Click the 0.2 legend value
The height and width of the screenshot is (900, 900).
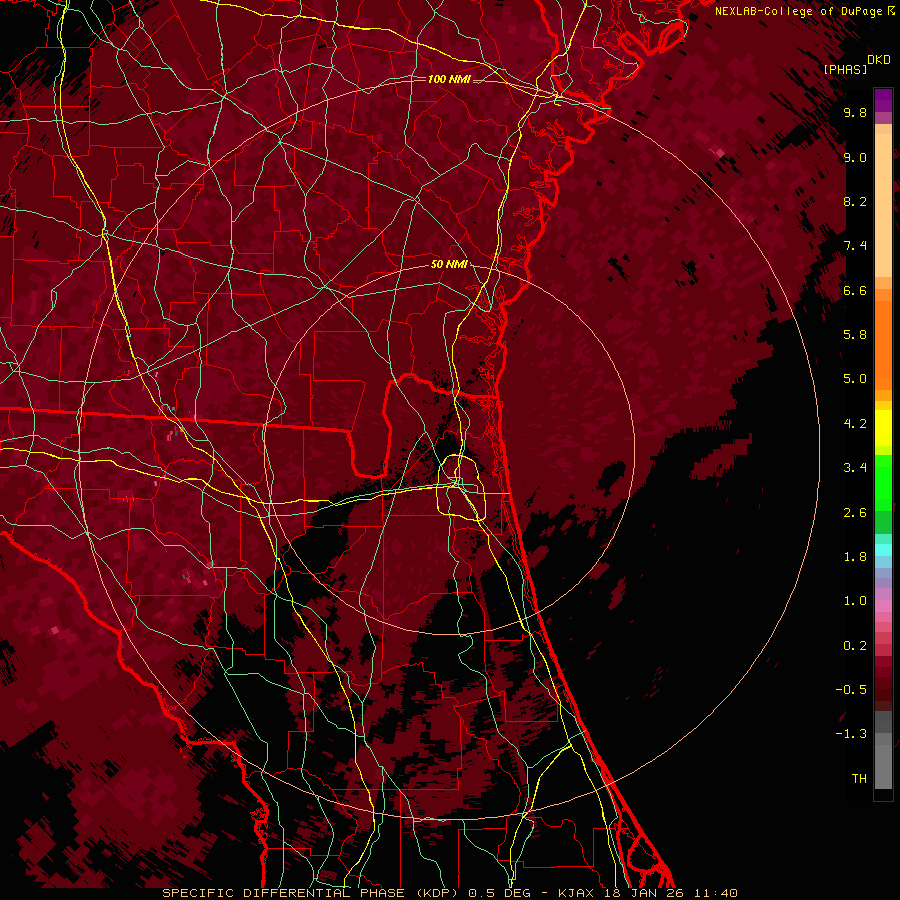pyautogui.click(x=855, y=646)
